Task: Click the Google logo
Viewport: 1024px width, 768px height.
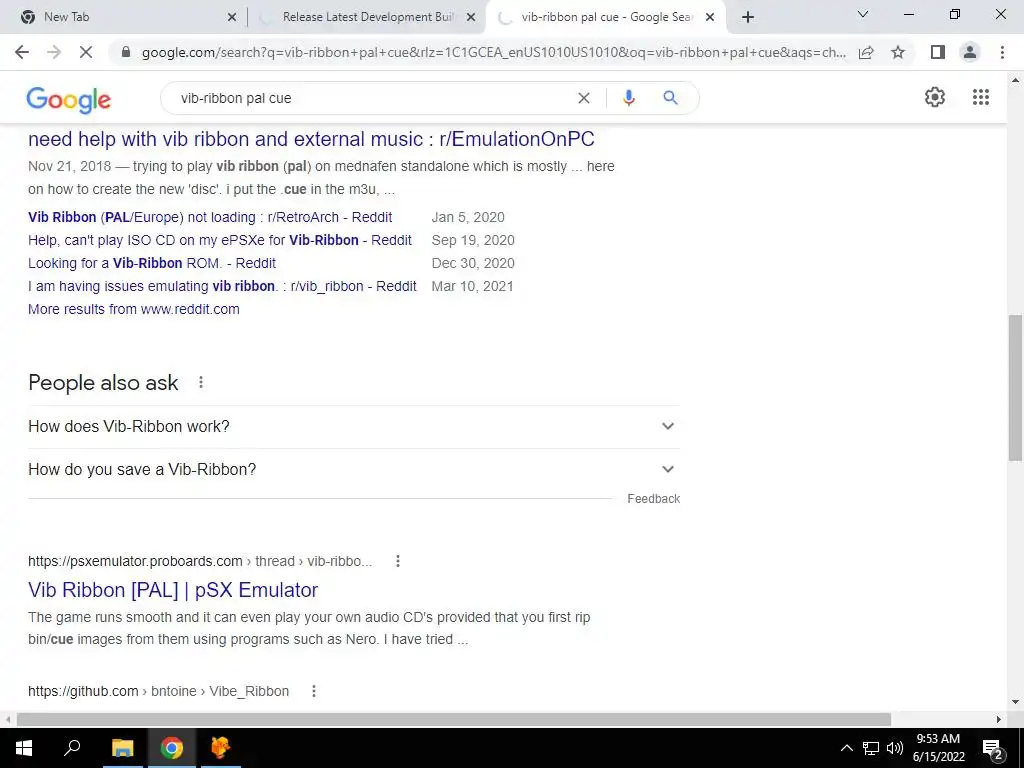Action: click(69, 99)
